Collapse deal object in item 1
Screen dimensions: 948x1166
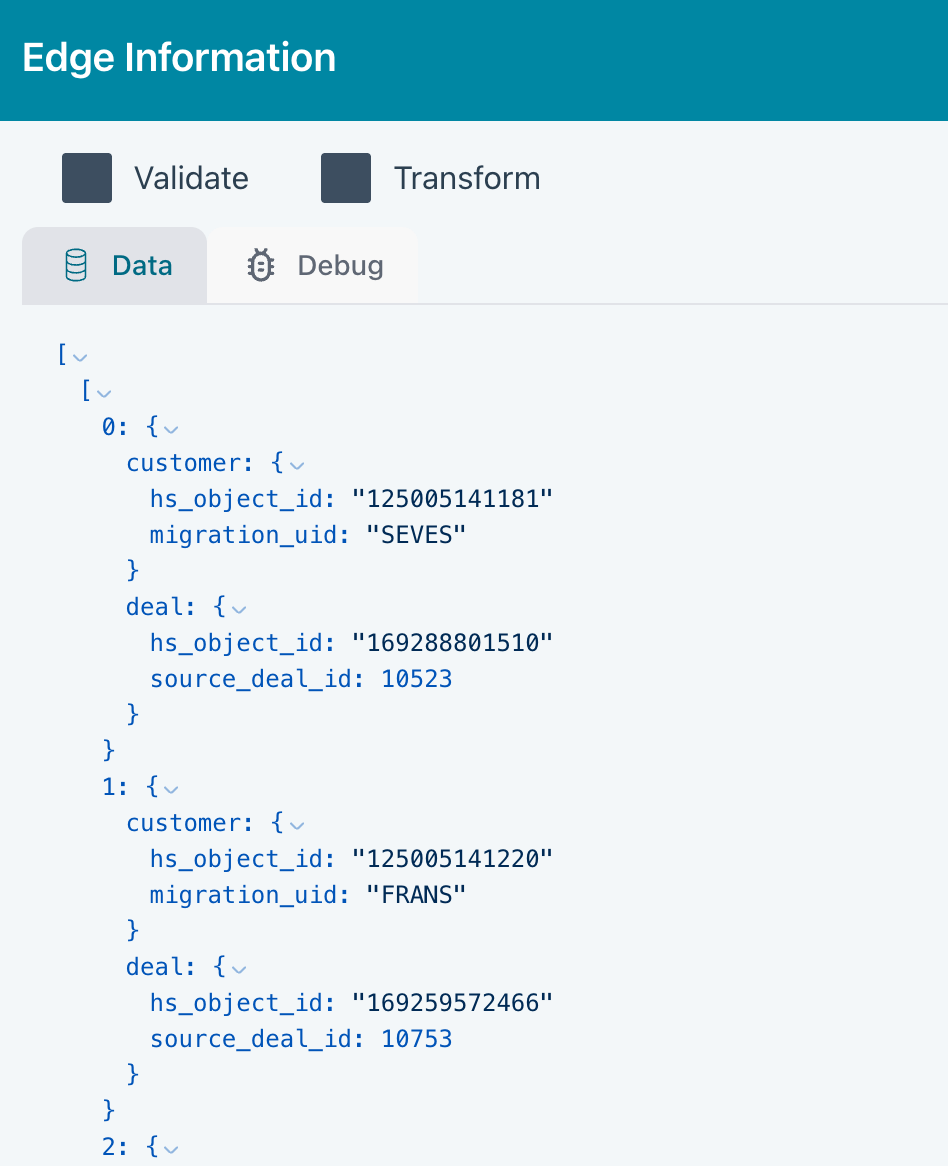tap(239, 967)
